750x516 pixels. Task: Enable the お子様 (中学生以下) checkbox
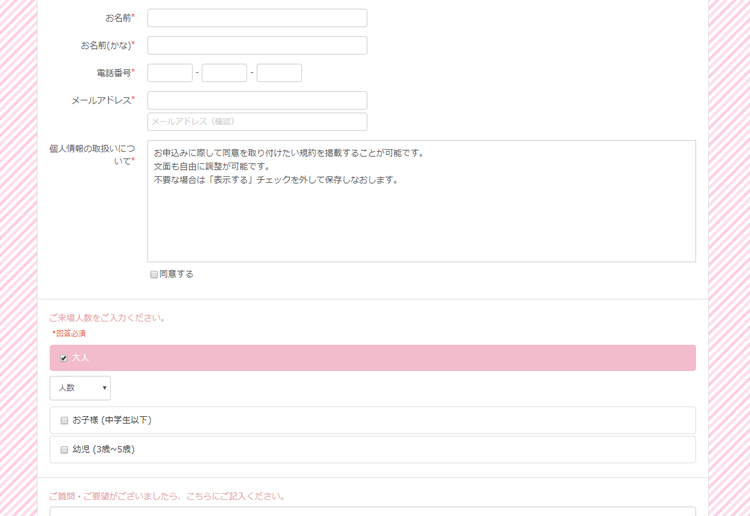coord(64,421)
